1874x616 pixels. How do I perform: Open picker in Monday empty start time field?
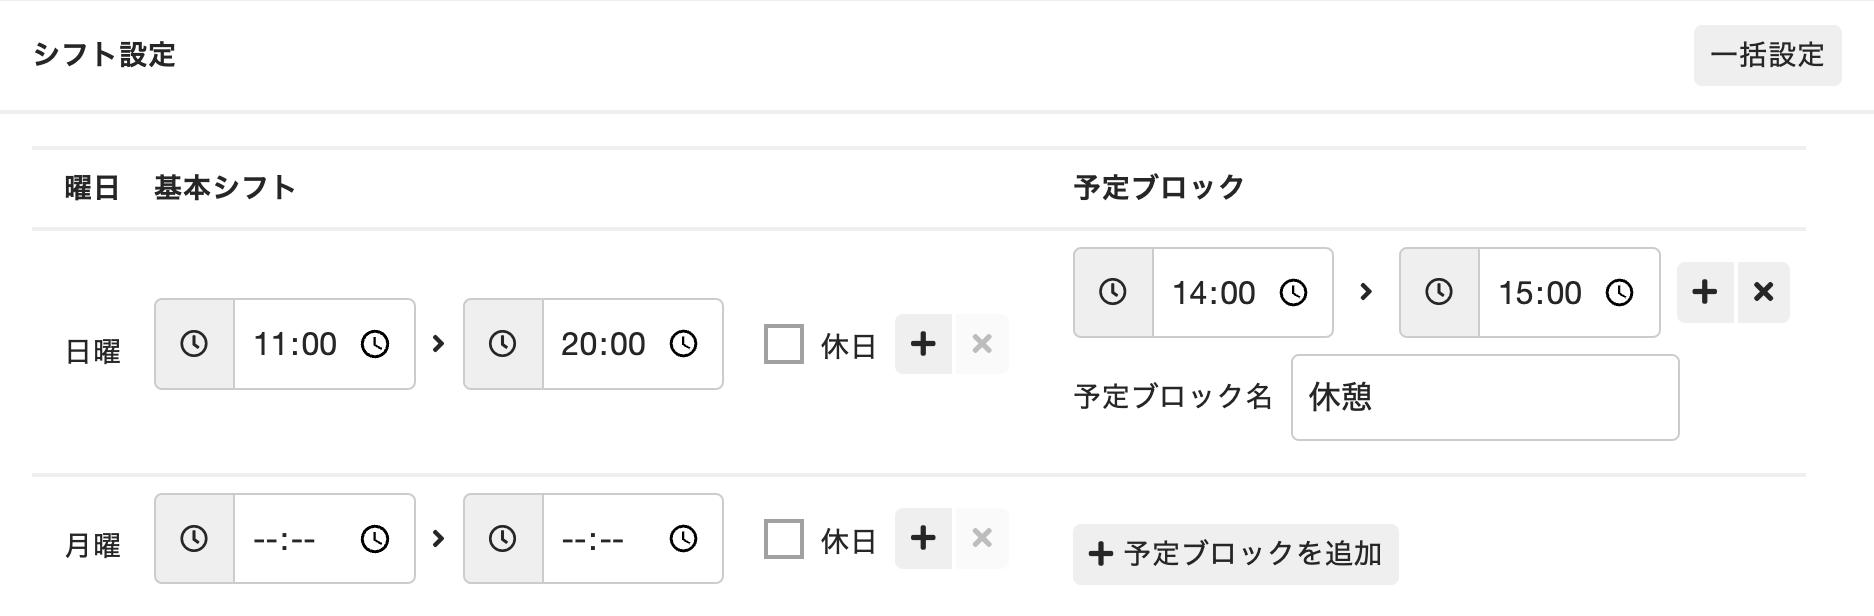click(375, 539)
